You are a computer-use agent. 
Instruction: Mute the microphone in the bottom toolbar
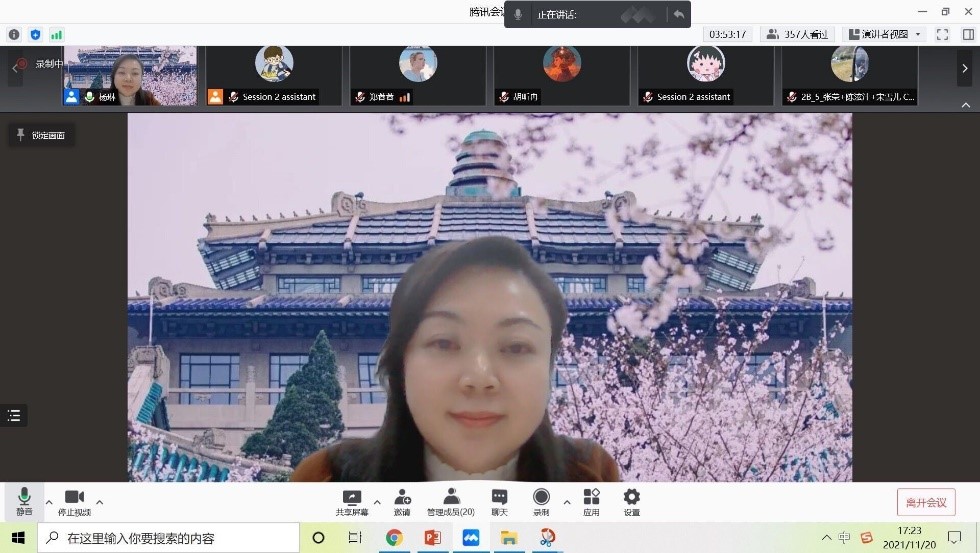tap(24, 501)
